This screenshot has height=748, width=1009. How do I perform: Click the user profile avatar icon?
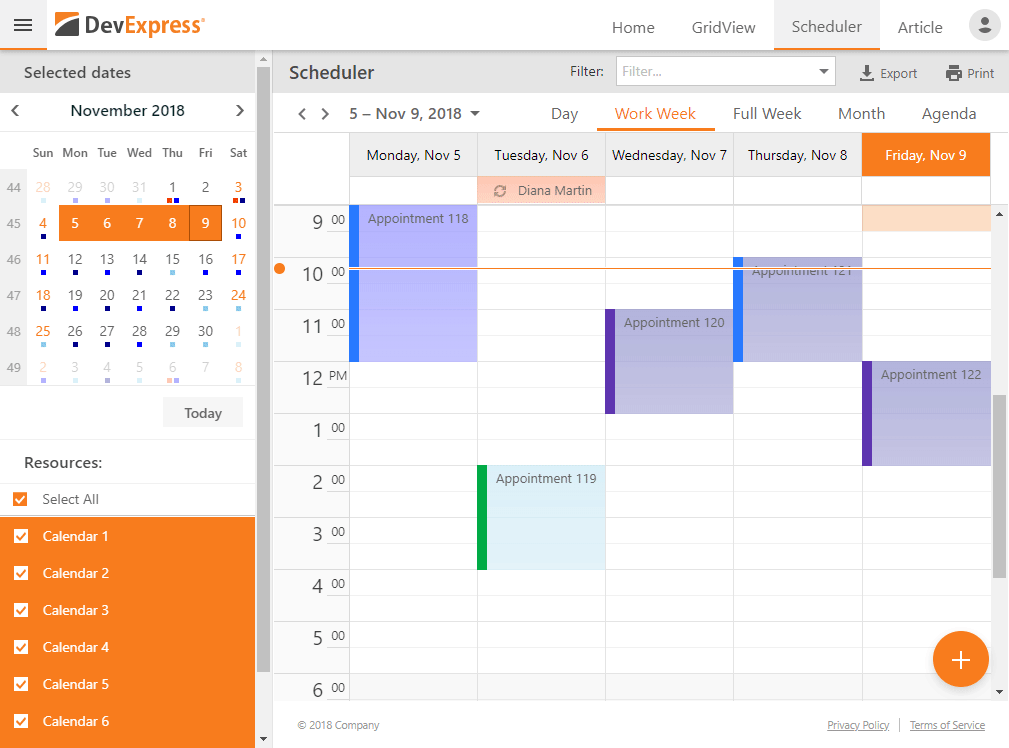pos(984,25)
